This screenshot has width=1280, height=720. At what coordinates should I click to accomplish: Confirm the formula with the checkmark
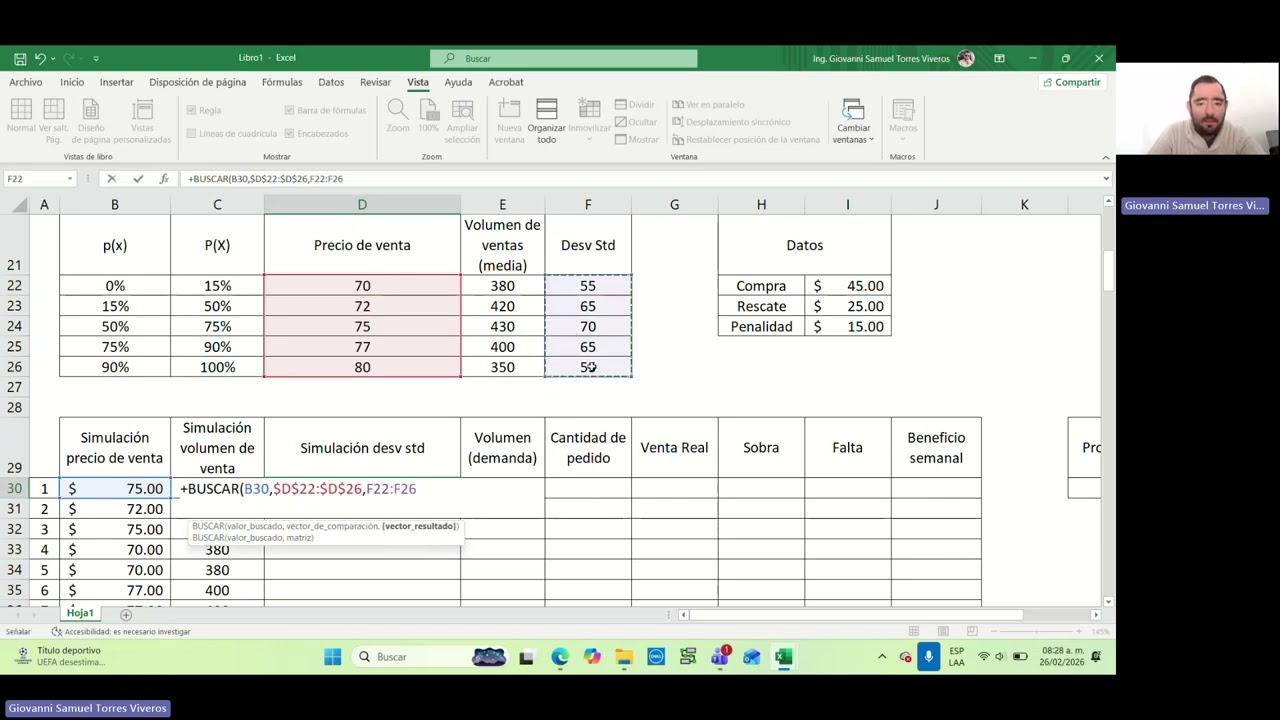pyautogui.click(x=138, y=179)
